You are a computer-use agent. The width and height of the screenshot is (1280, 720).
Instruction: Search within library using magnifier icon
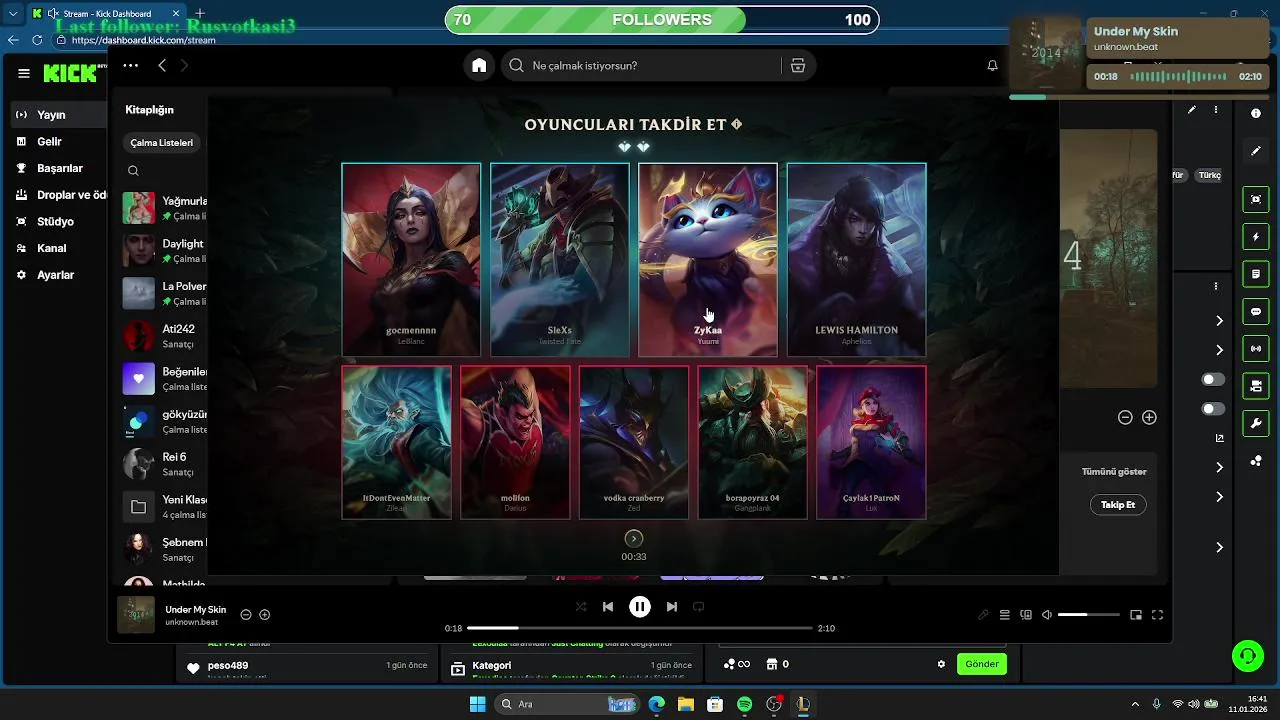tap(133, 171)
